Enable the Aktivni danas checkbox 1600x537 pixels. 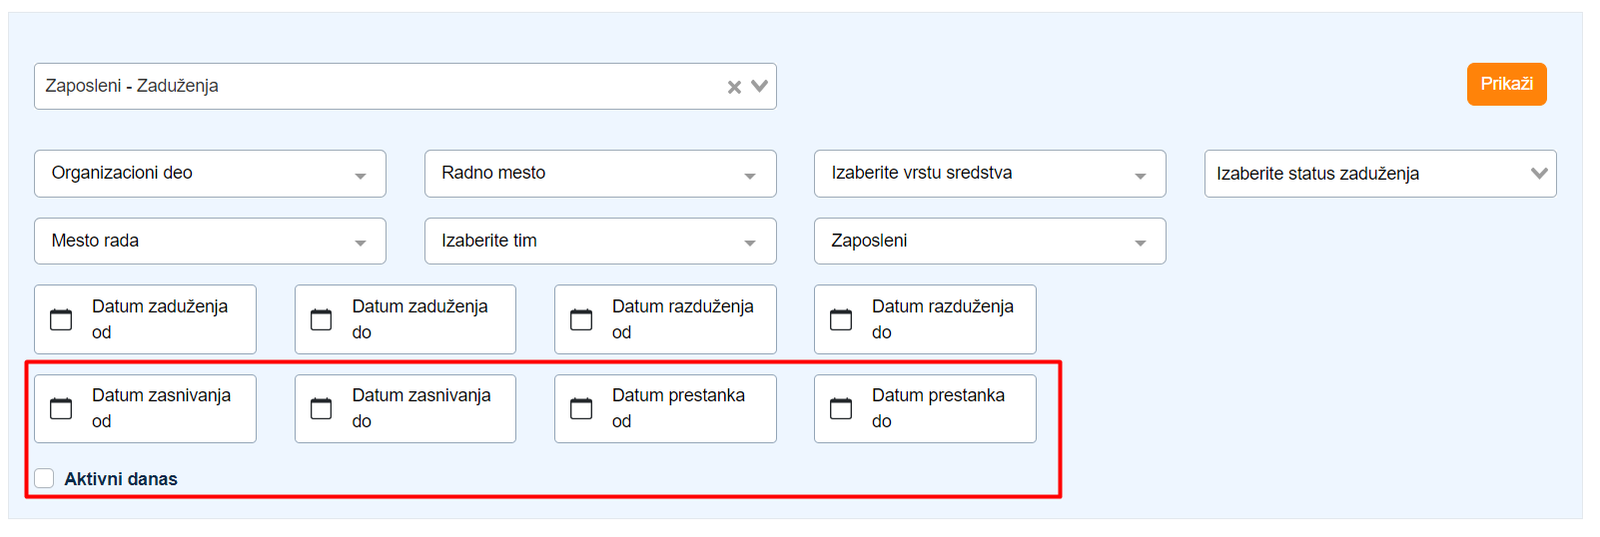pos(44,478)
